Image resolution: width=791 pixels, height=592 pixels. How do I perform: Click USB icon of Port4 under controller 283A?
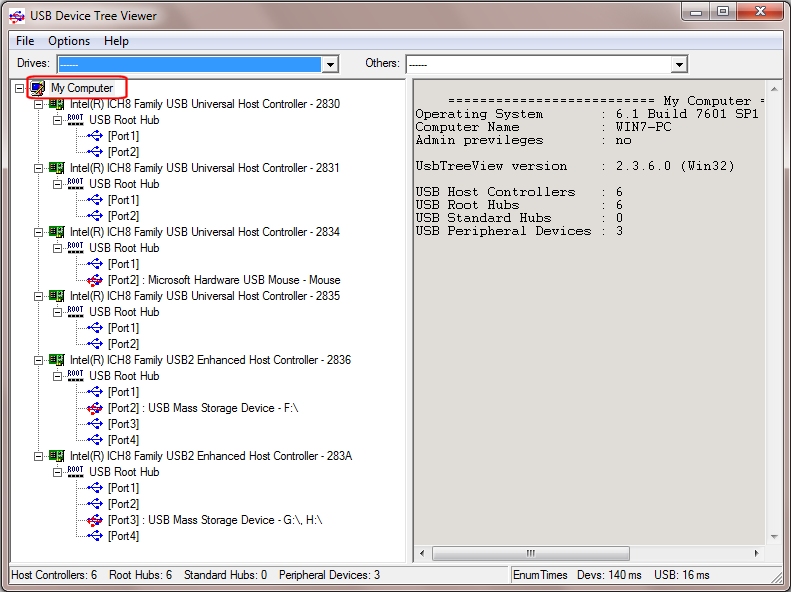[x=94, y=537]
